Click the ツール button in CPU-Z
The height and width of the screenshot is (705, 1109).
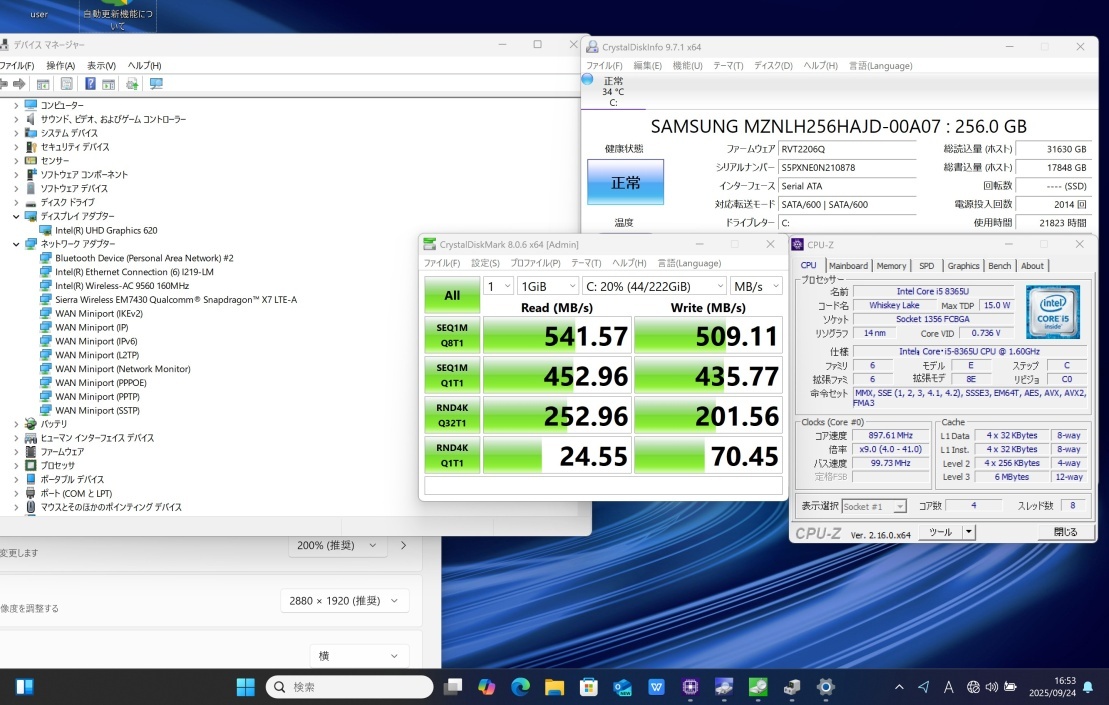941,532
